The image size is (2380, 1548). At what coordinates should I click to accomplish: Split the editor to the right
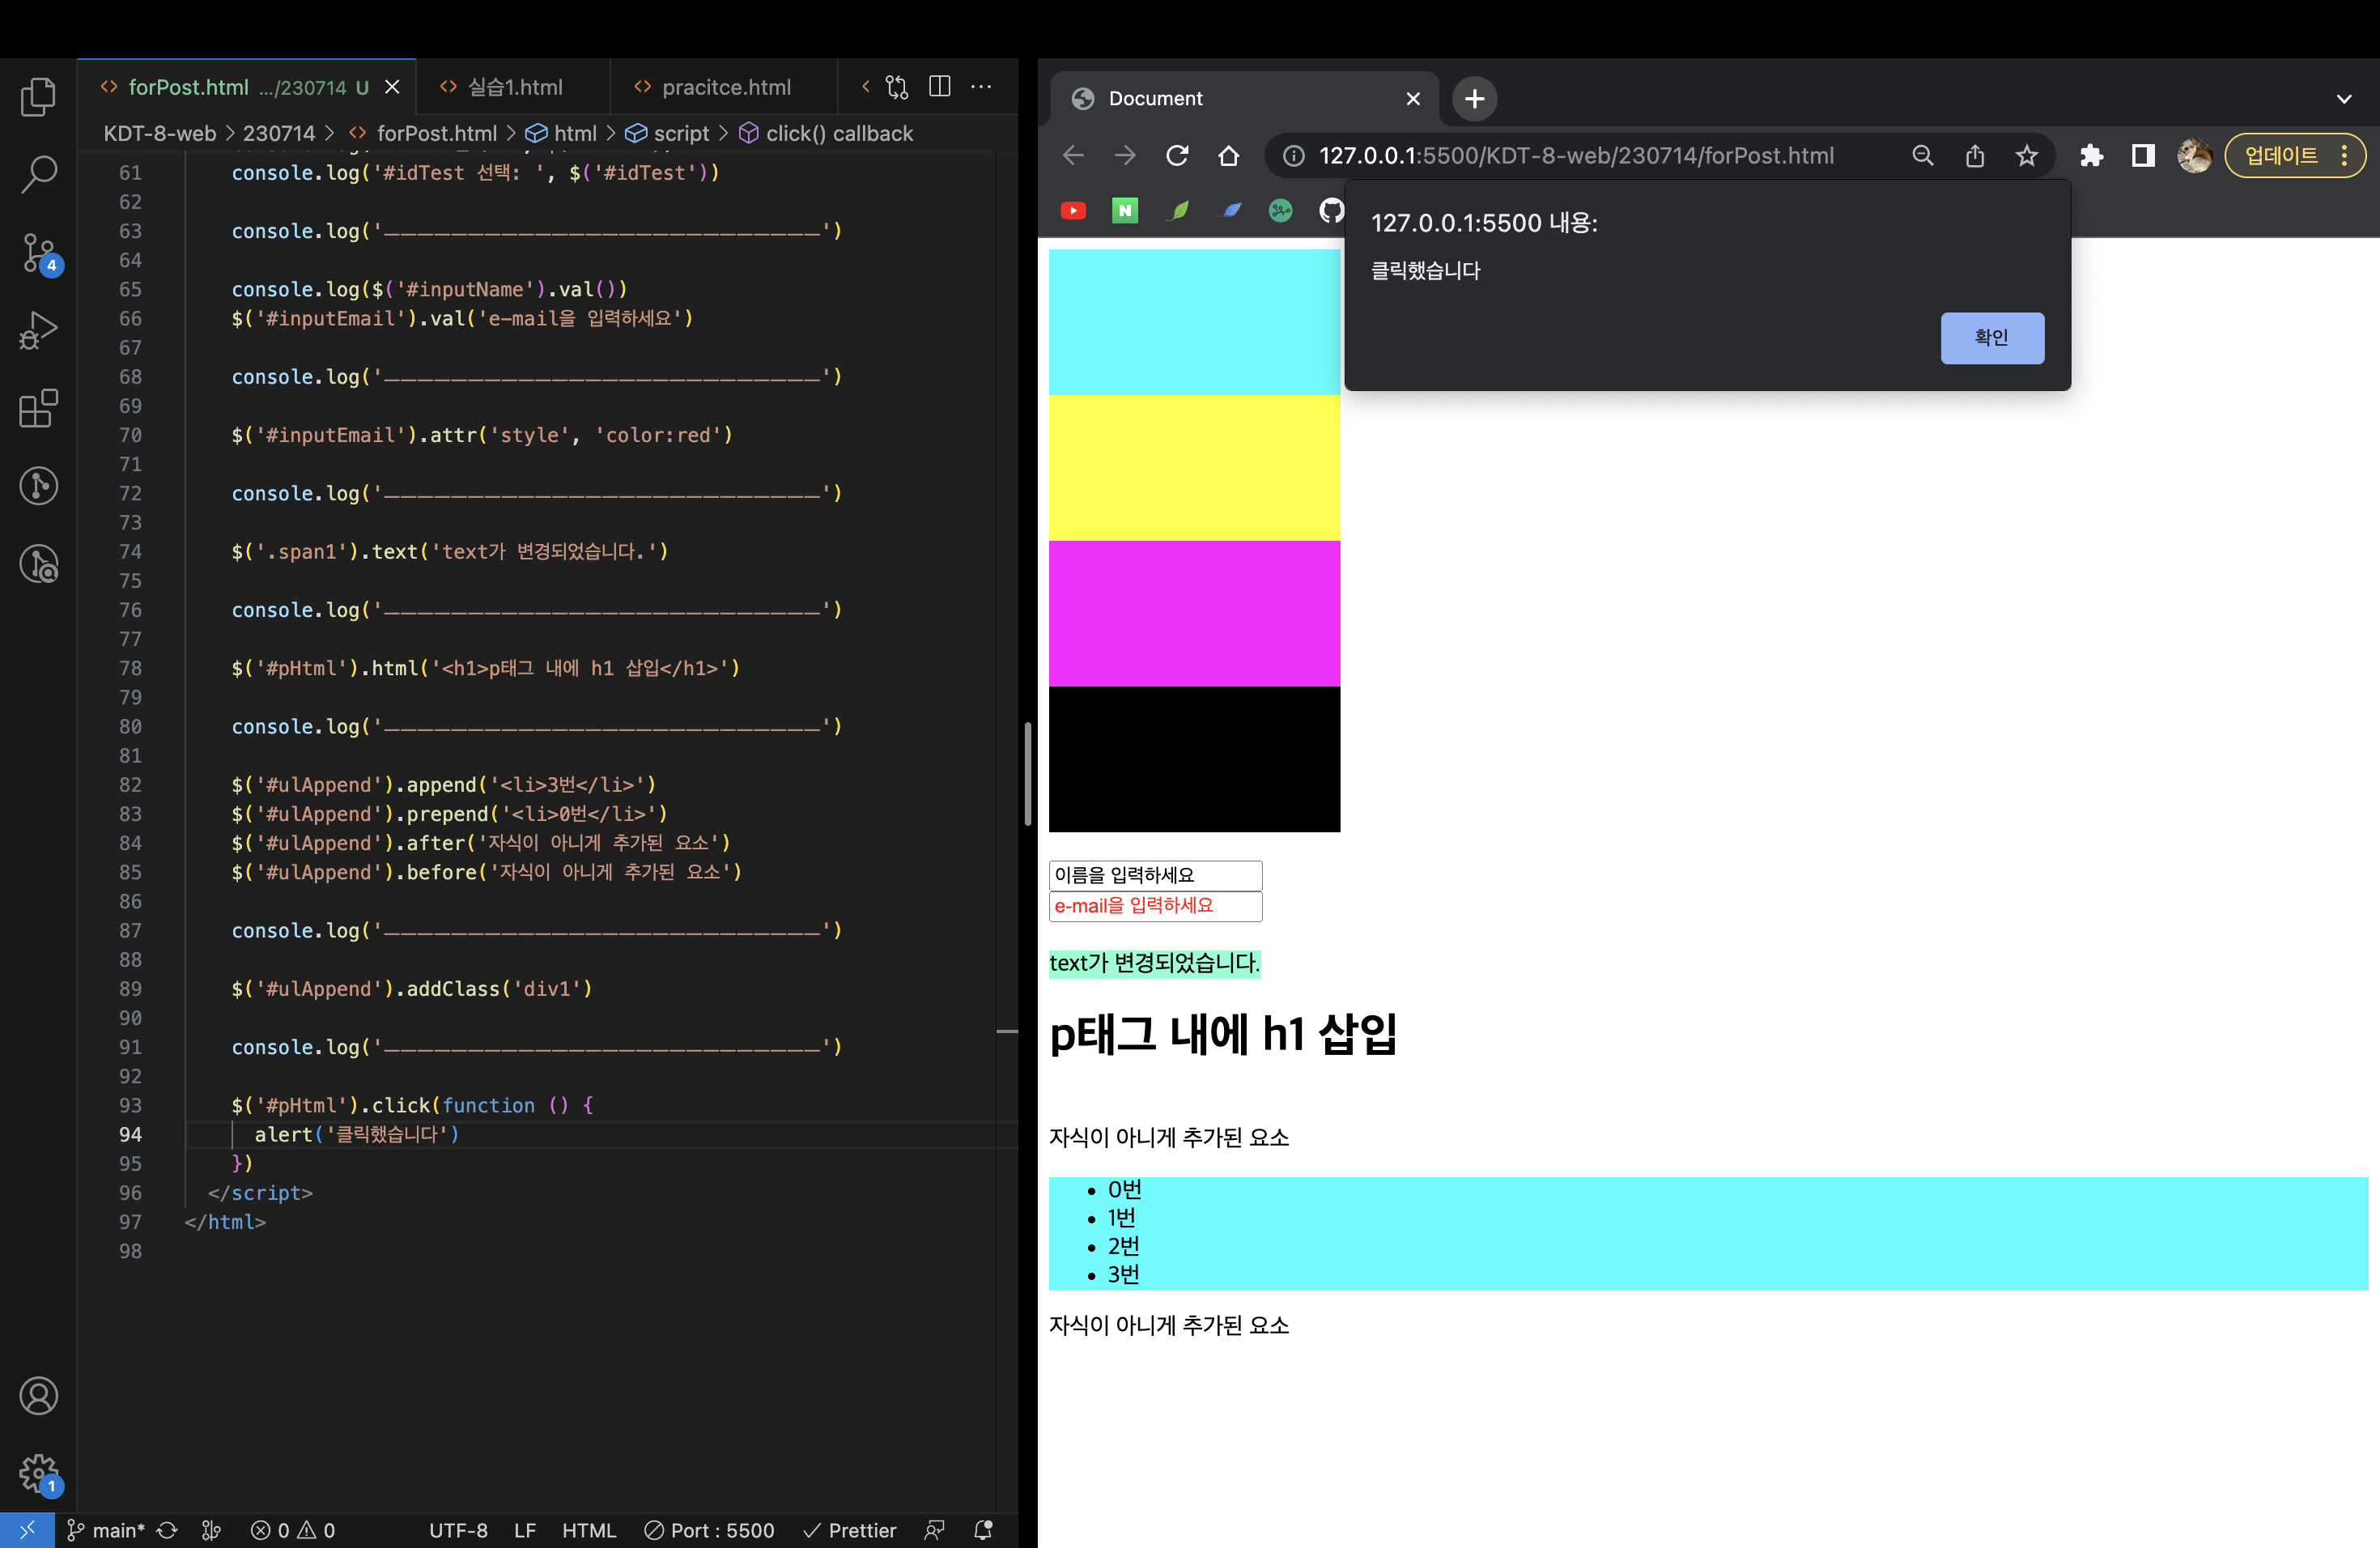(939, 87)
